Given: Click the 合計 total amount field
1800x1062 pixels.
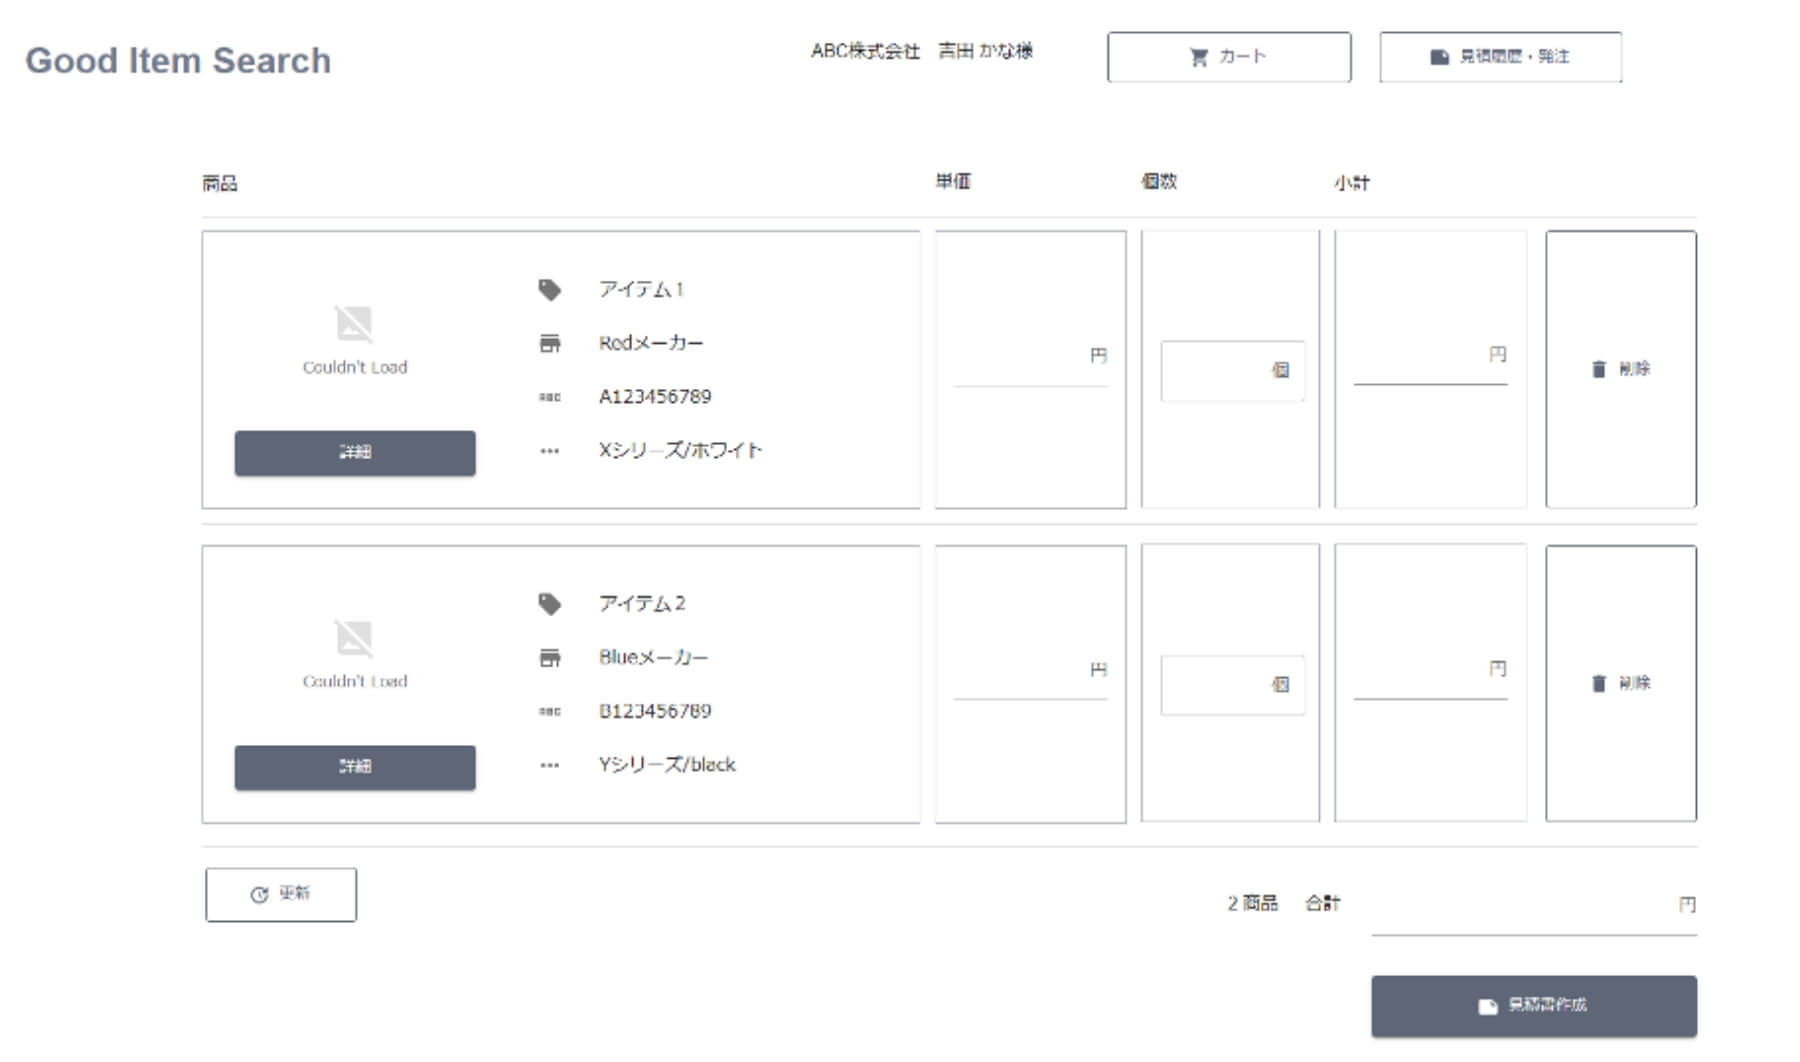Looking at the screenshot, I should click(x=1532, y=907).
